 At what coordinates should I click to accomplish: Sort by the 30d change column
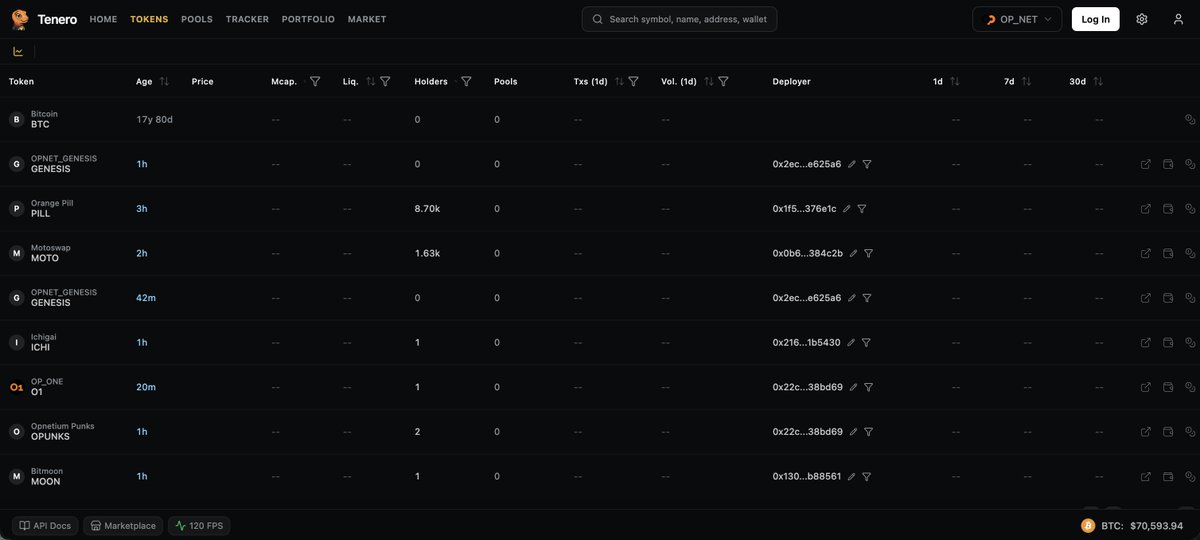1099,81
